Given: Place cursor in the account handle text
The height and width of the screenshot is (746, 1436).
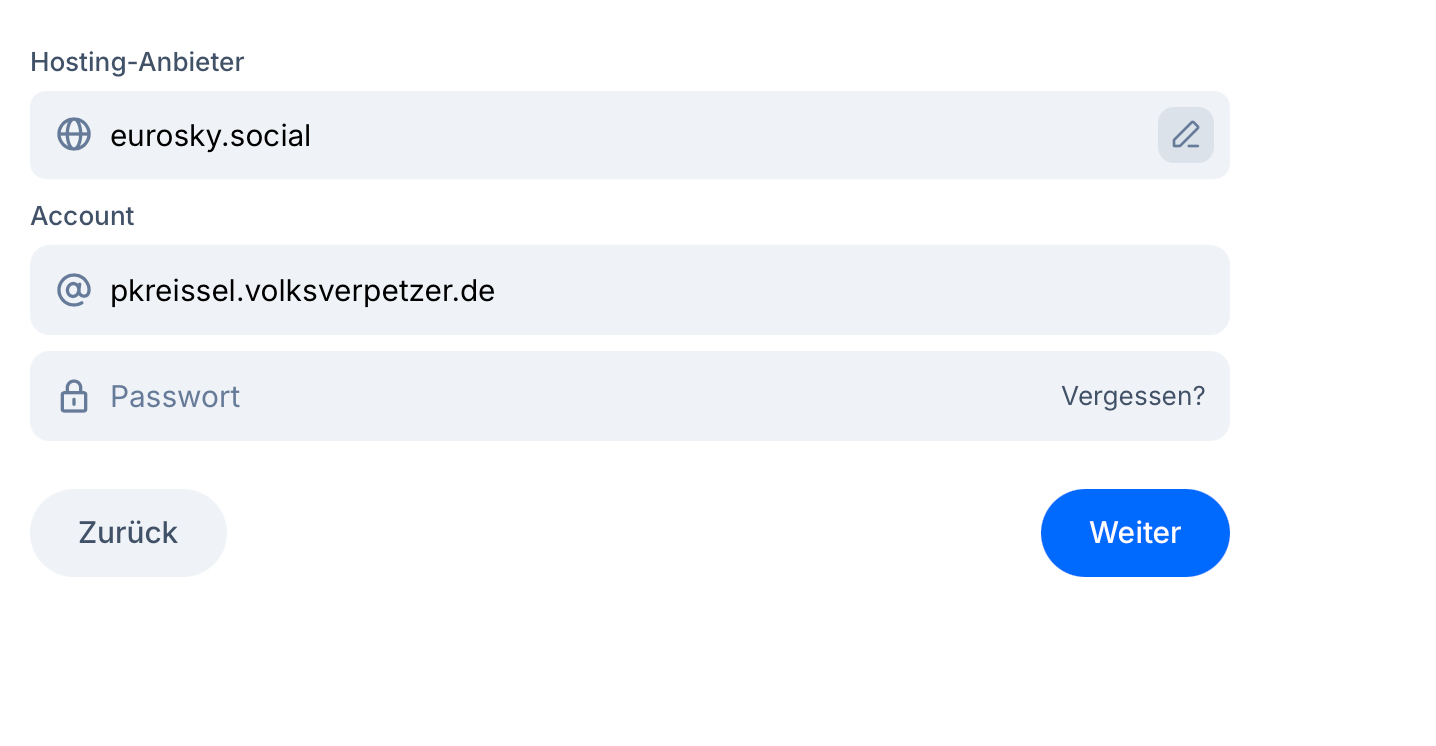Looking at the screenshot, I should coord(302,291).
